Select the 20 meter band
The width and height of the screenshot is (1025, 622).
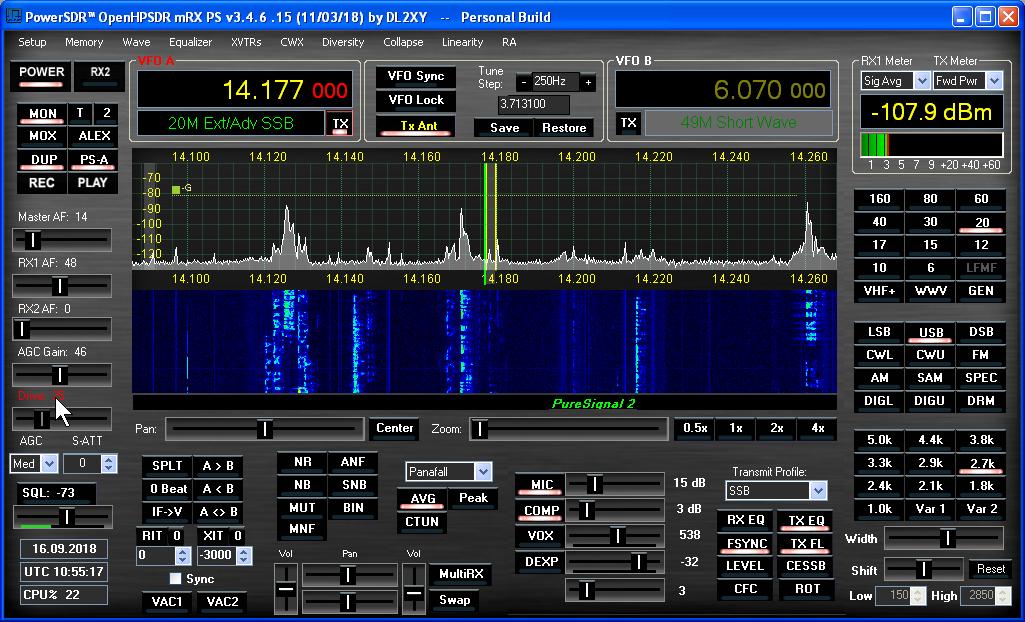(981, 222)
